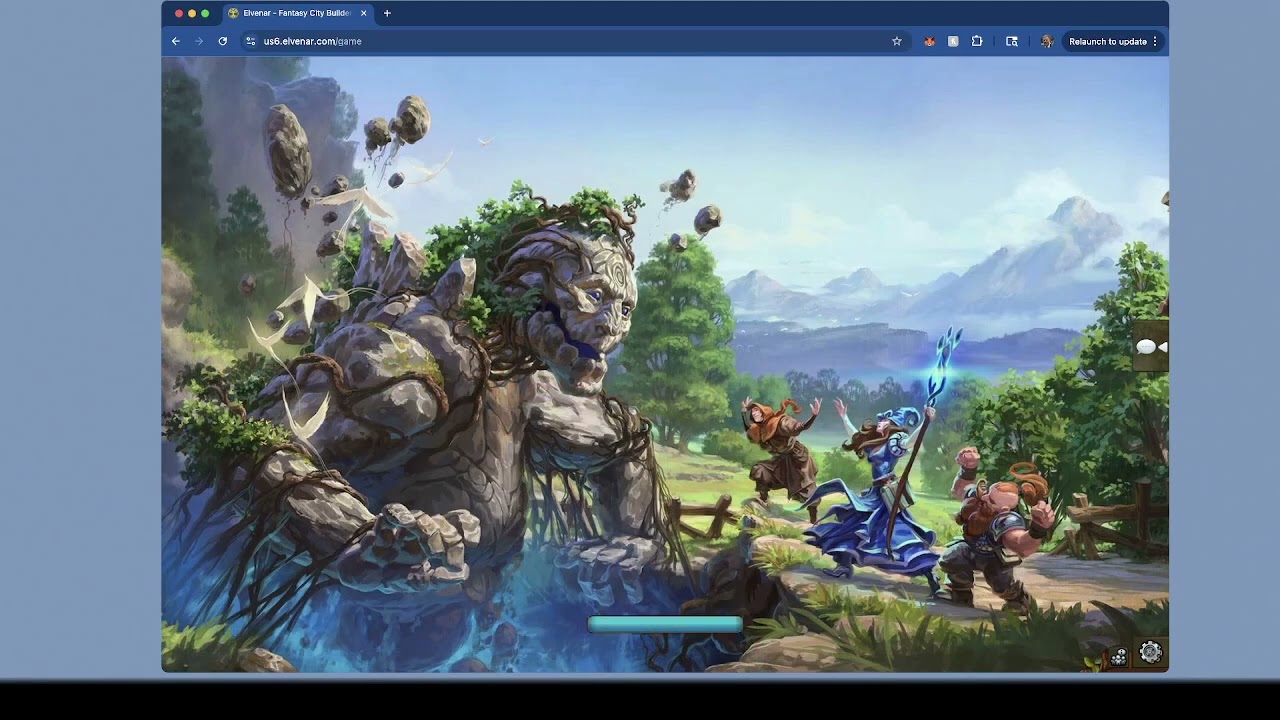Bookmark this page with the star
Image resolution: width=1280 pixels, height=720 pixels.
[x=897, y=41]
